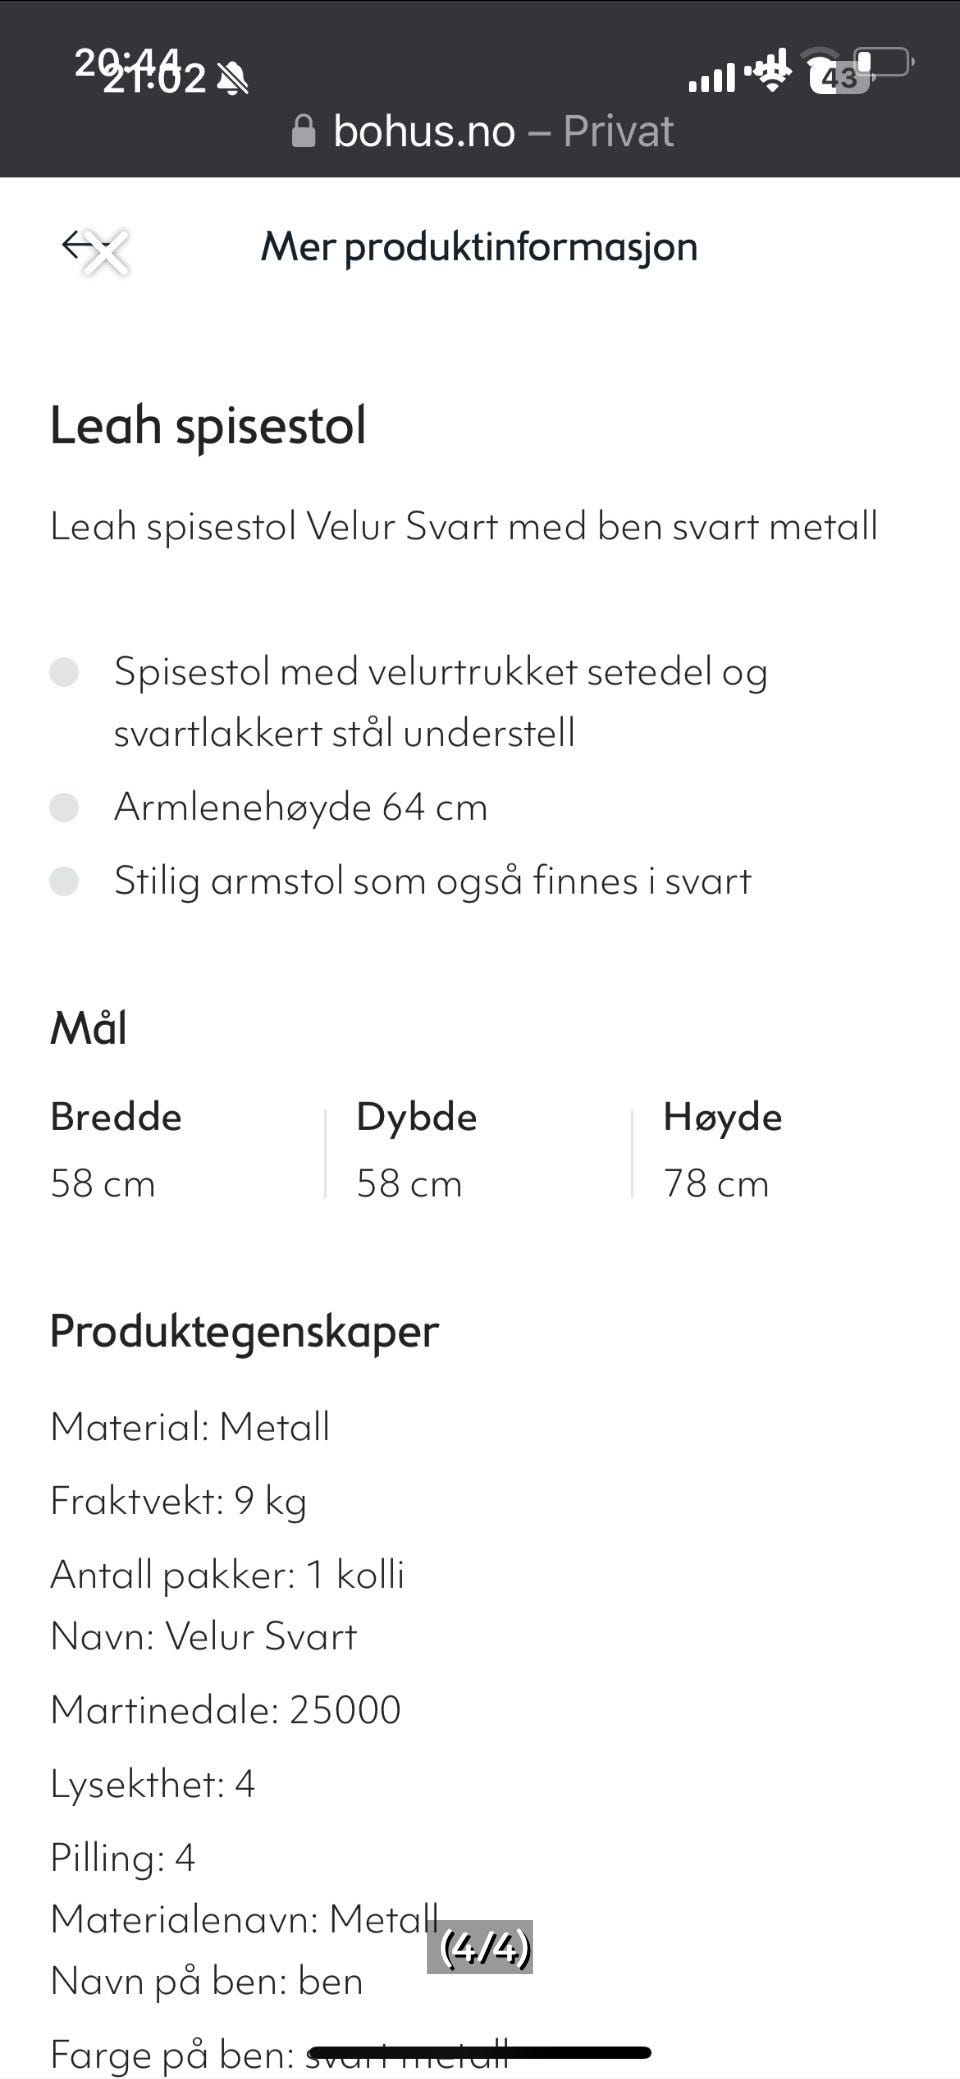The height and width of the screenshot is (2079, 960).
Task: Tap the Martinedale: 25000 line
Action: [225, 1710]
